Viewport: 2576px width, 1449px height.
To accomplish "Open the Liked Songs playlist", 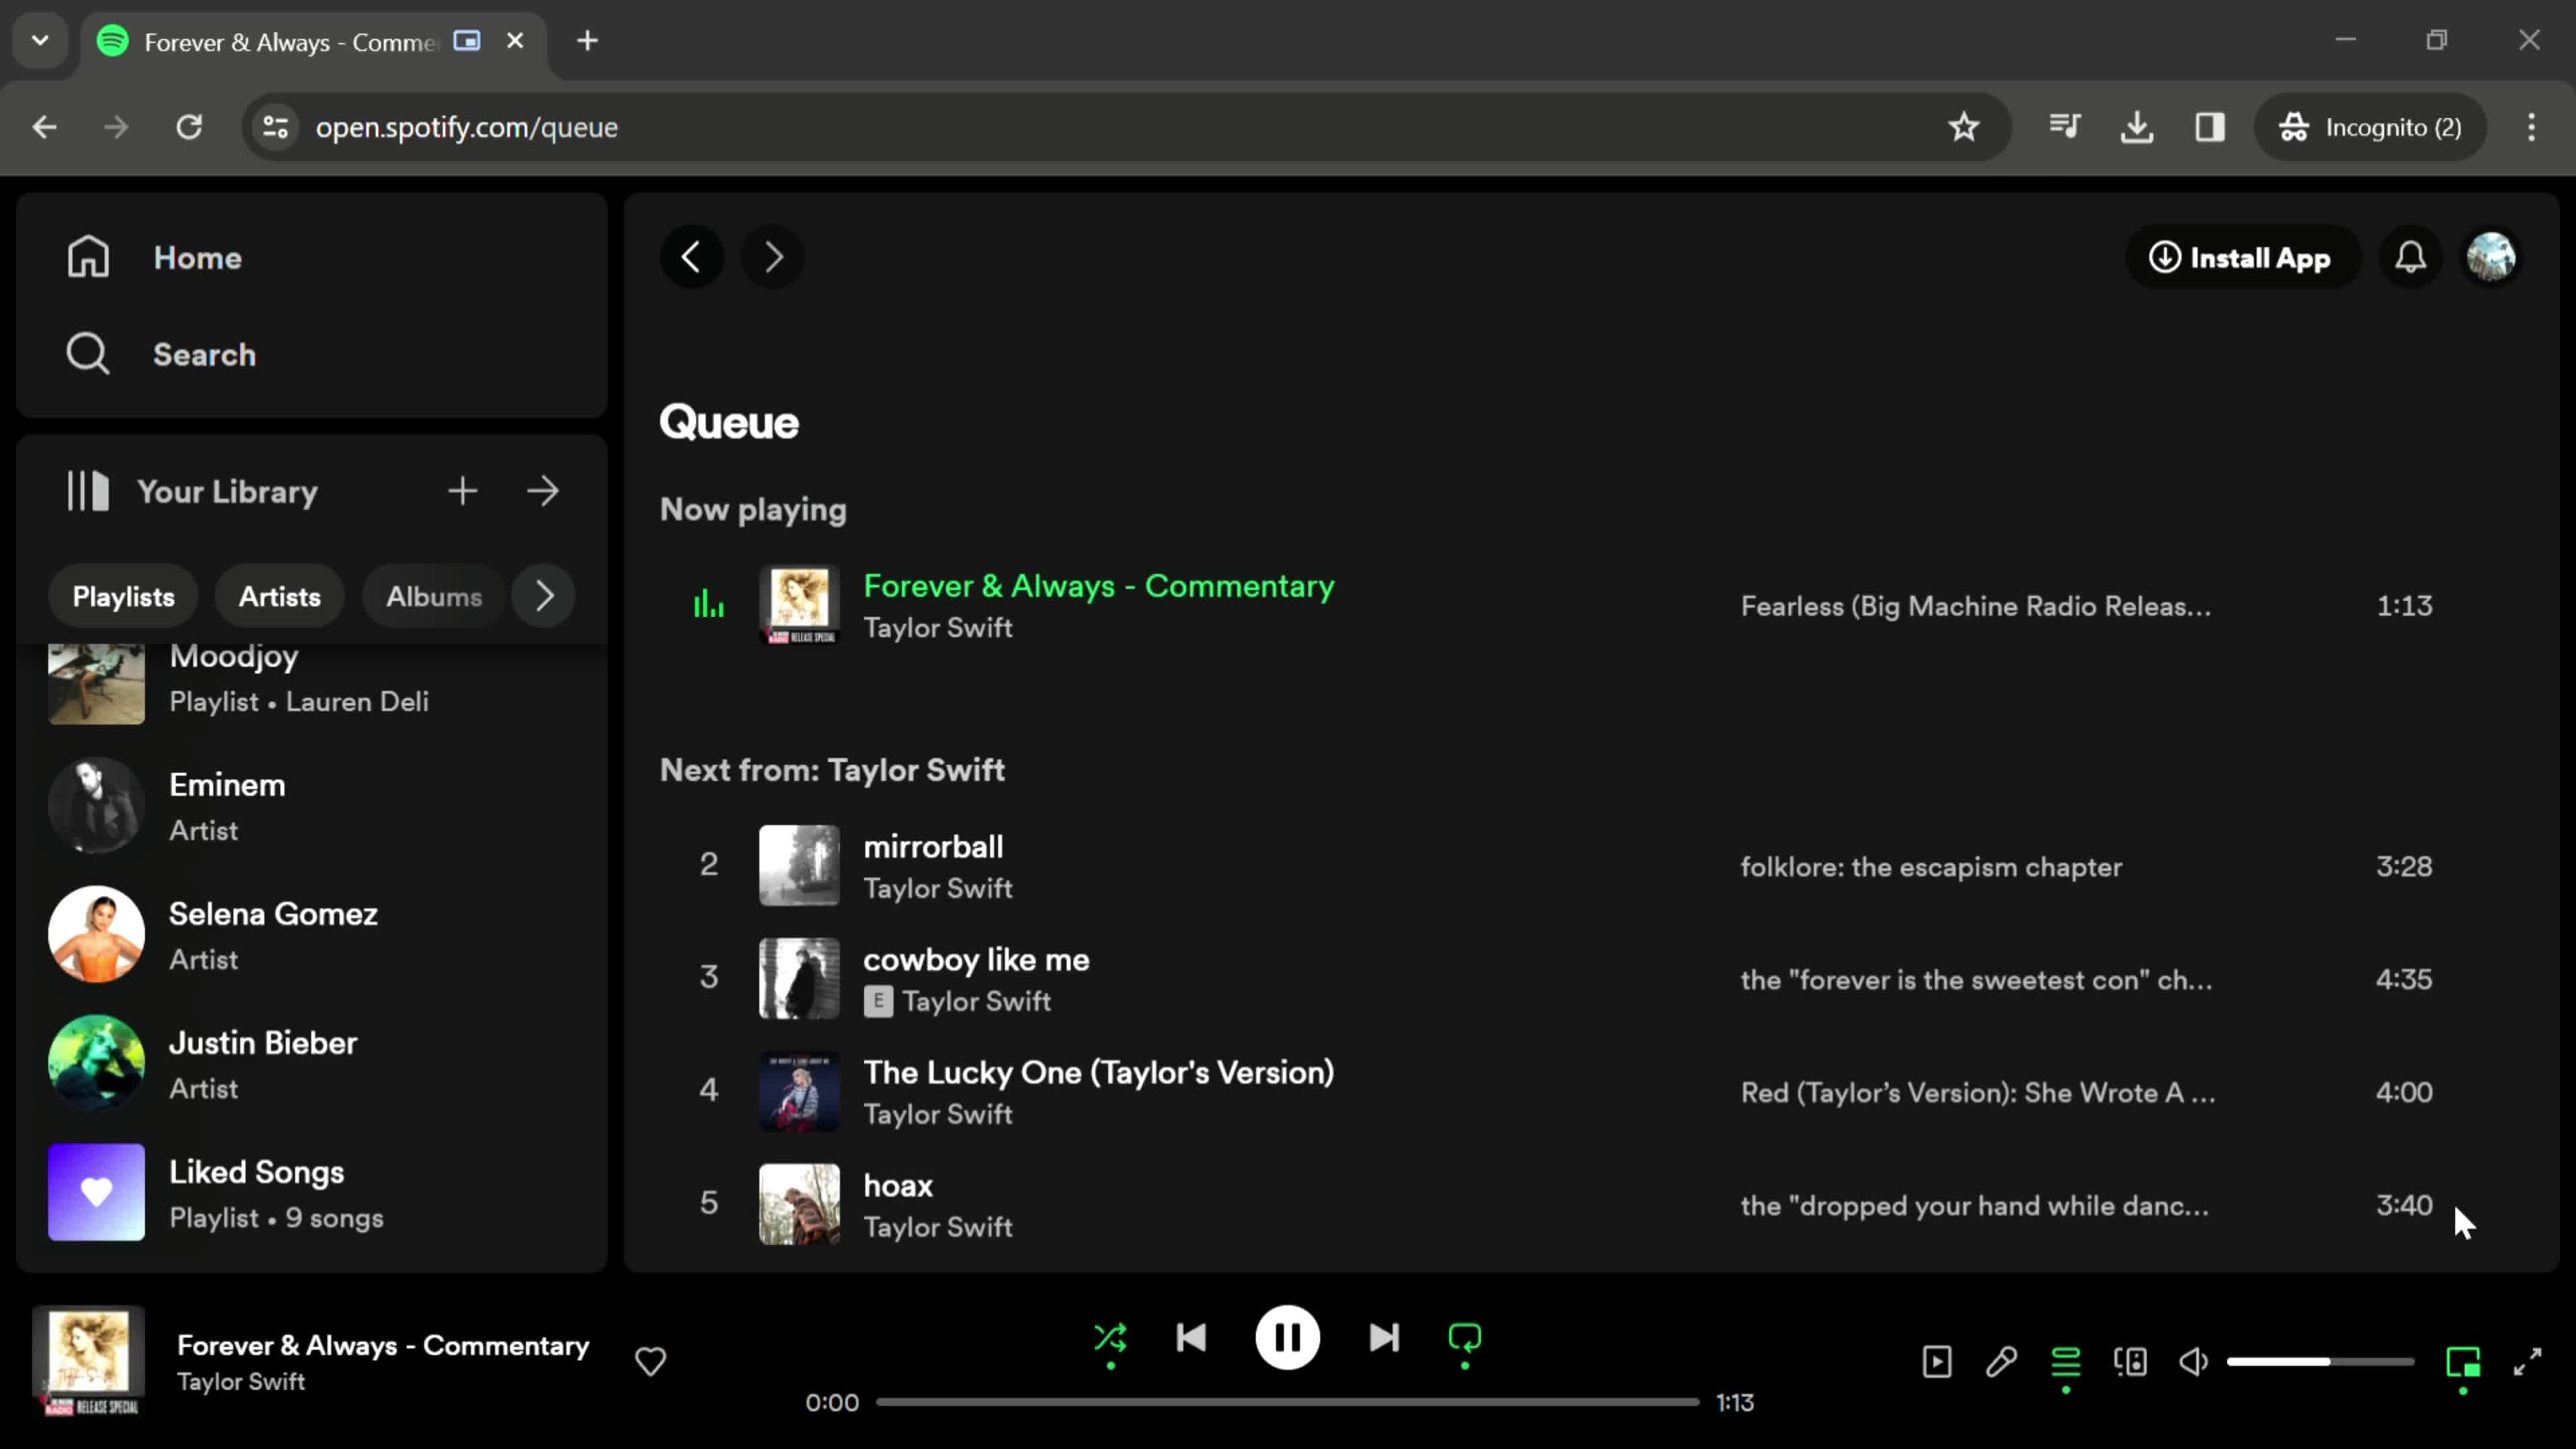I will click(x=312, y=1192).
